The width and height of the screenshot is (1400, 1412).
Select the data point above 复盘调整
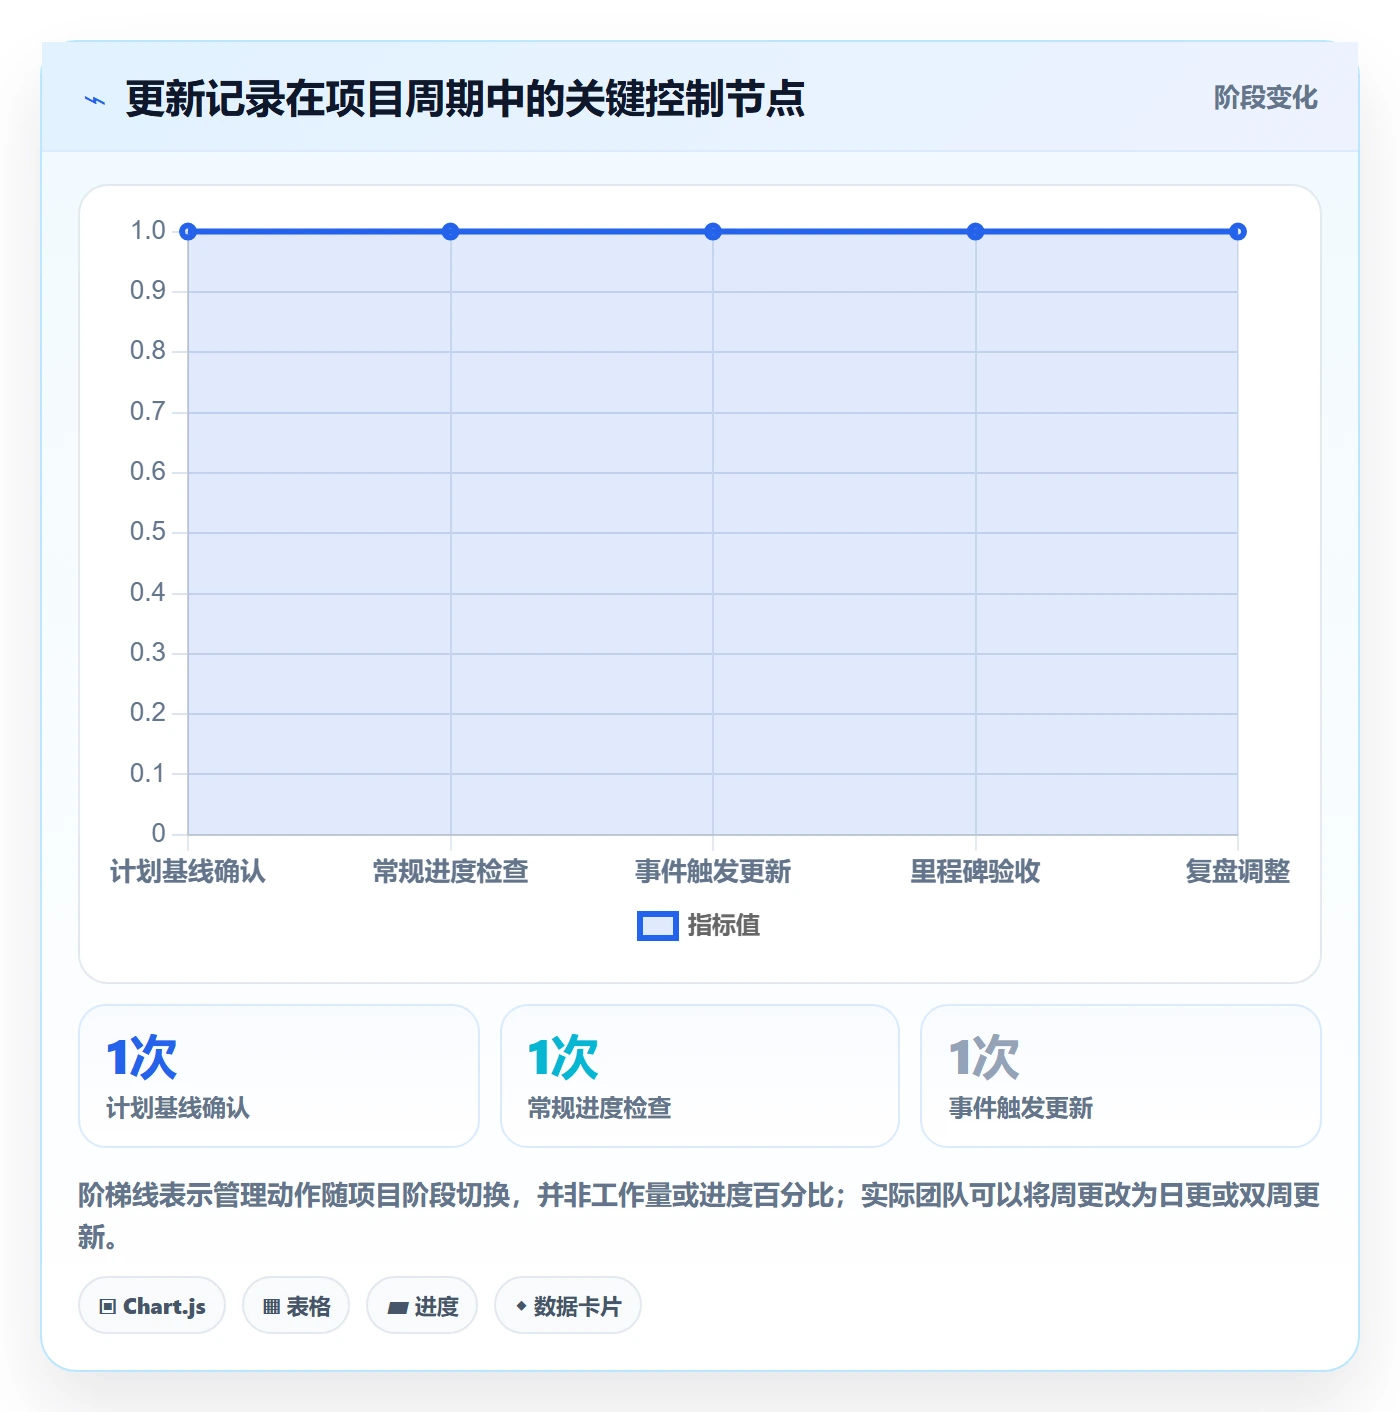tap(1238, 232)
